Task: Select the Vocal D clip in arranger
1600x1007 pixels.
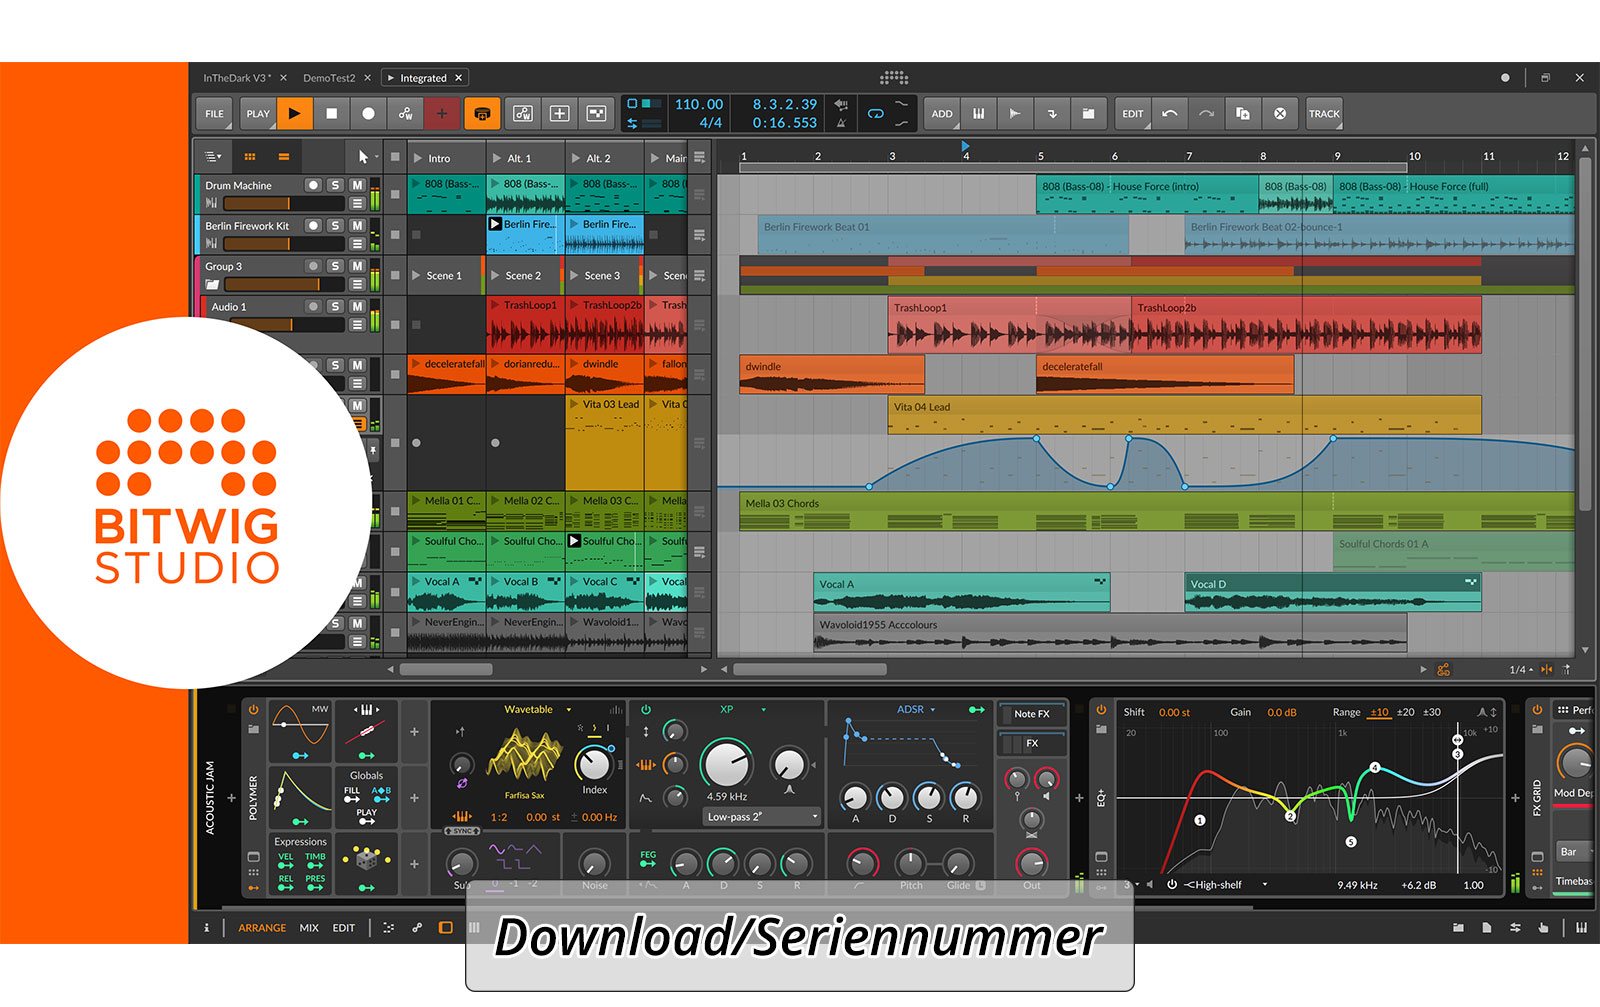Action: coord(1333,592)
